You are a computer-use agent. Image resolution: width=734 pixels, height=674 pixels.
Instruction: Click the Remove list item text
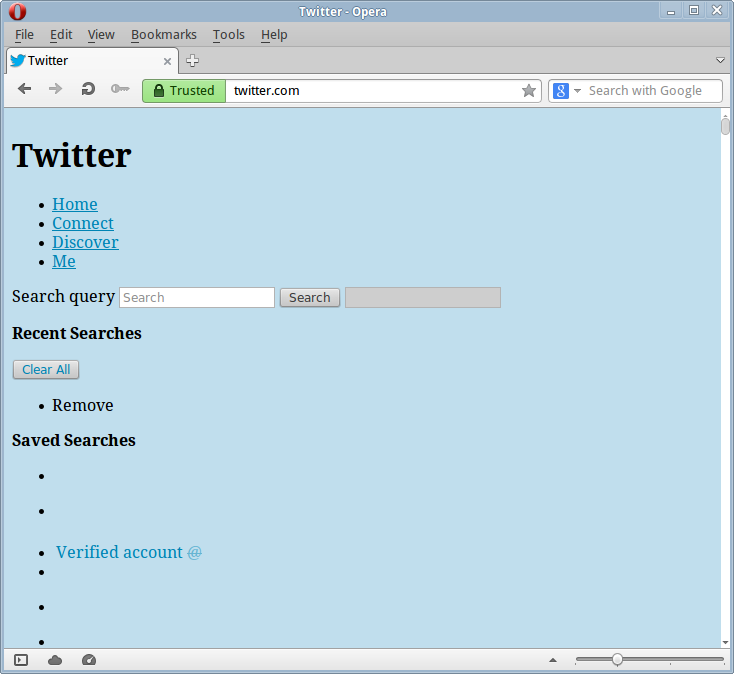click(x=82, y=405)
